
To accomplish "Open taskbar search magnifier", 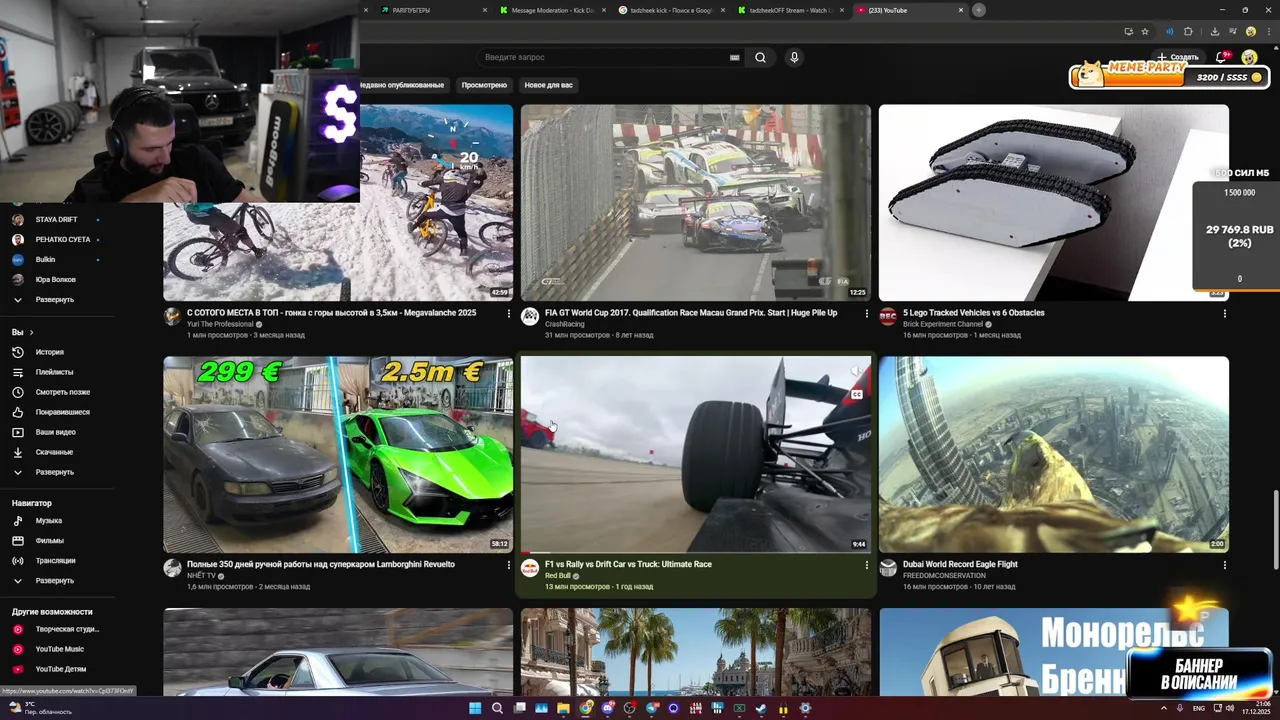I will 497,708.
